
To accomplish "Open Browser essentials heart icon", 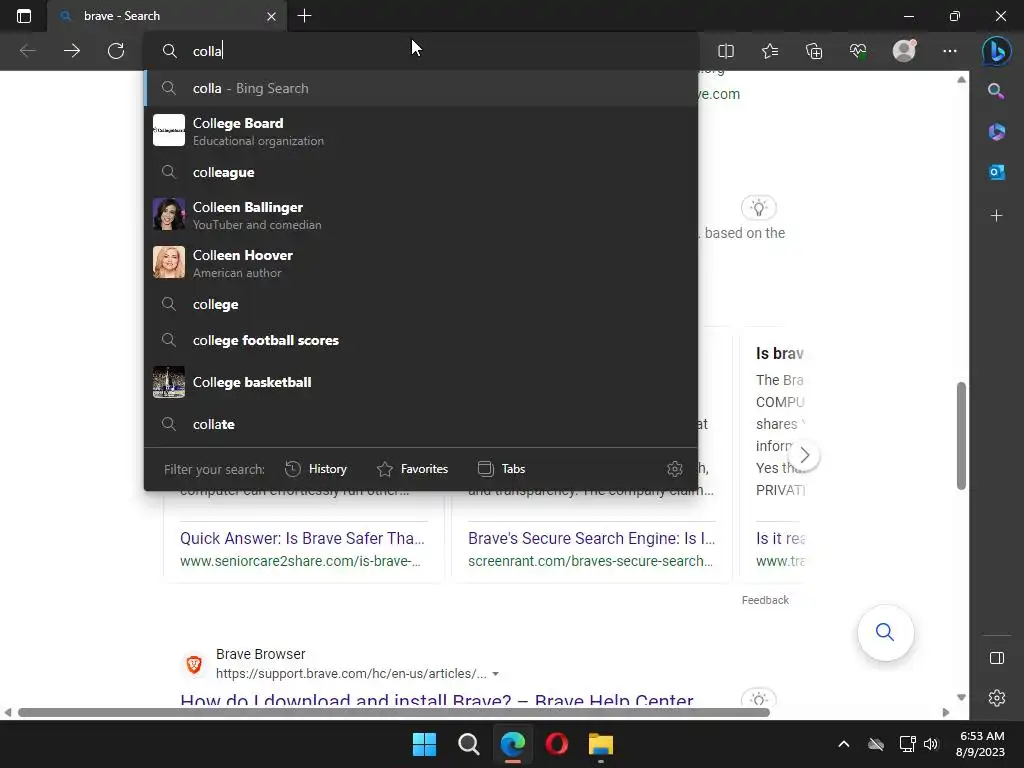I will tap(858, 51).
